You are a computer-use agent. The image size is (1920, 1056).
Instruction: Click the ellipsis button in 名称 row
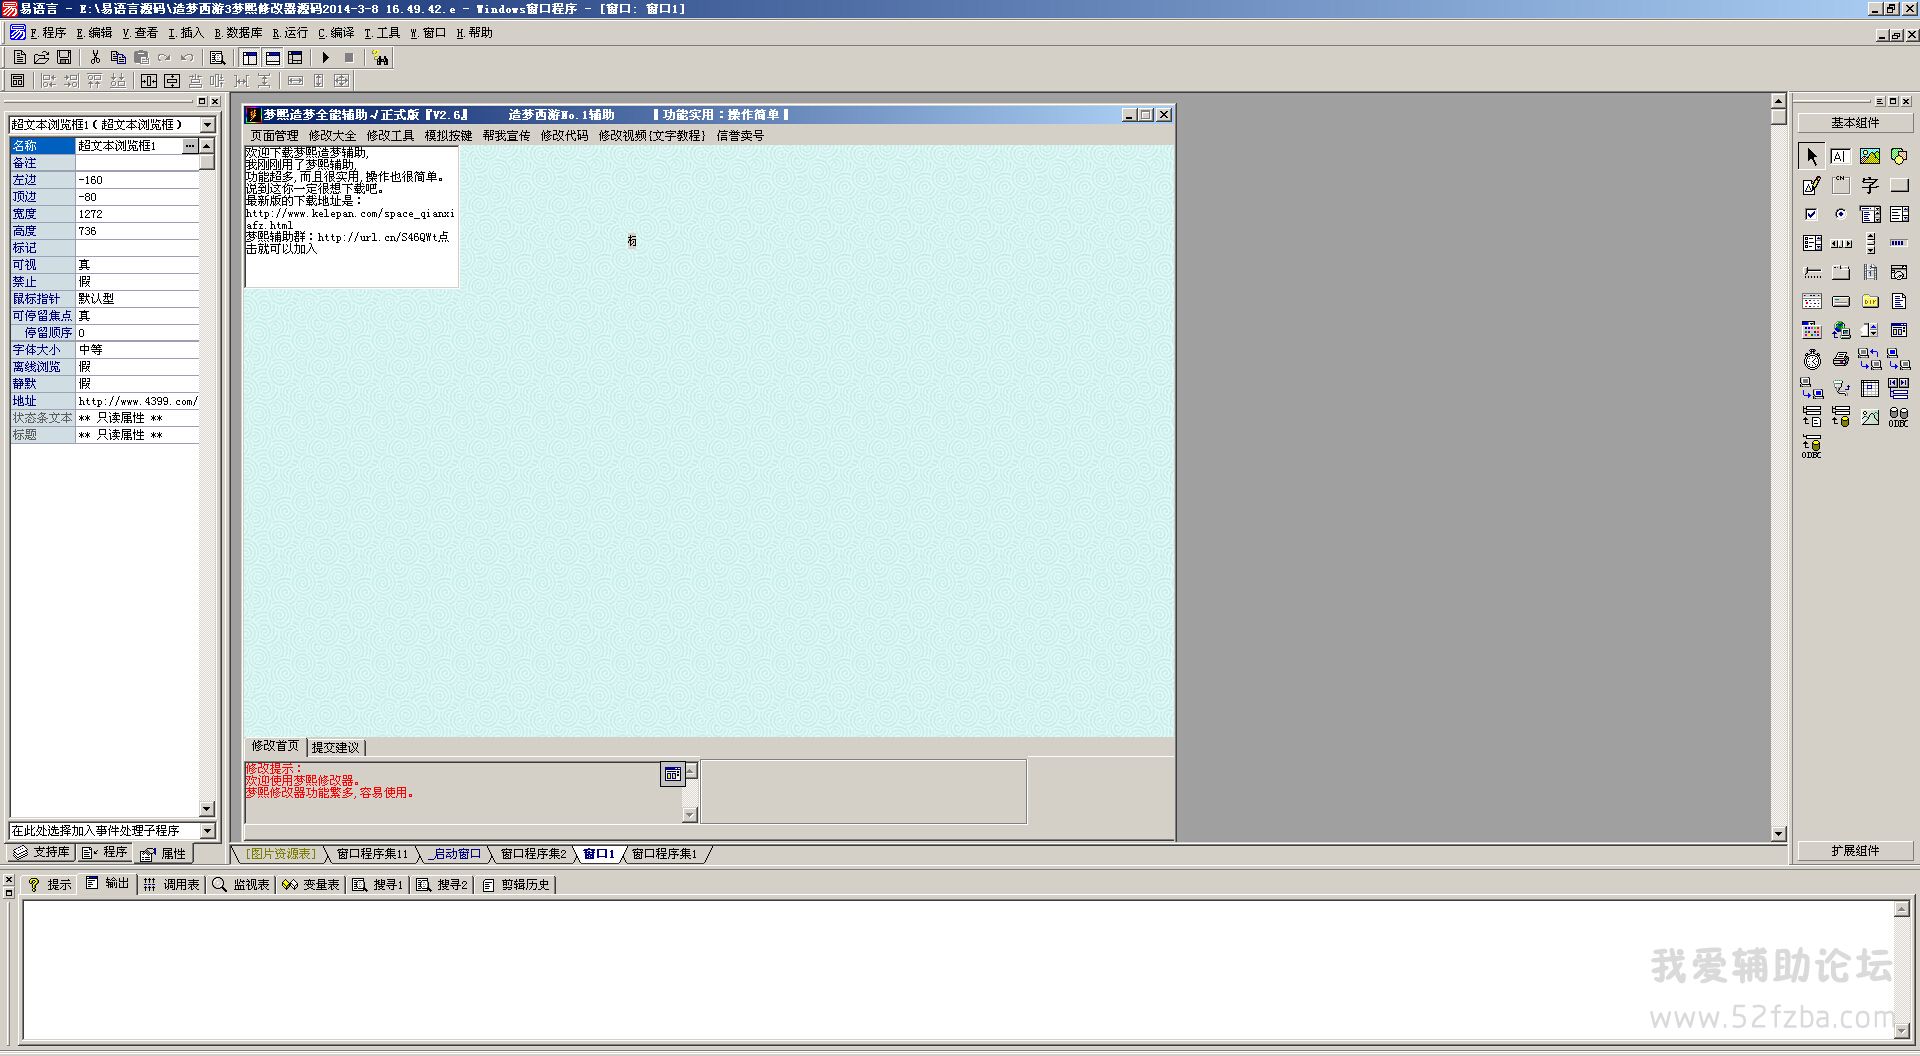pos(190,146)
